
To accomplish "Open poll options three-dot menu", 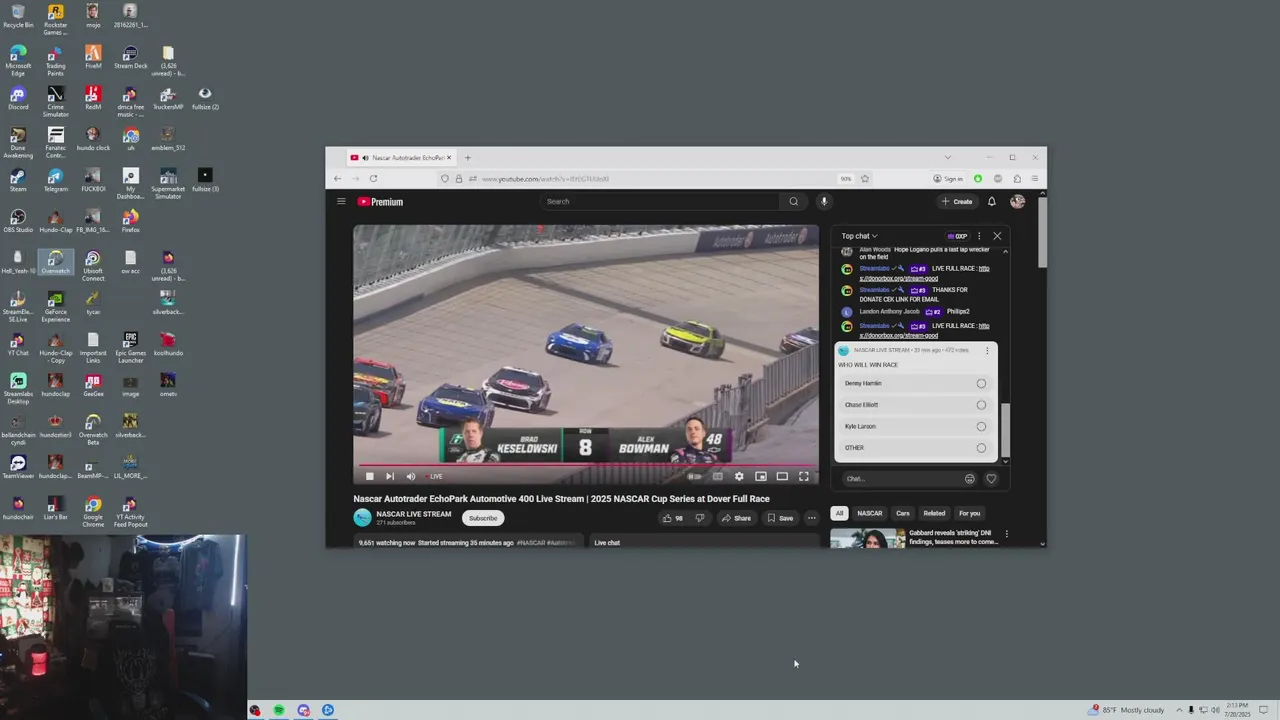I will 987,351.
